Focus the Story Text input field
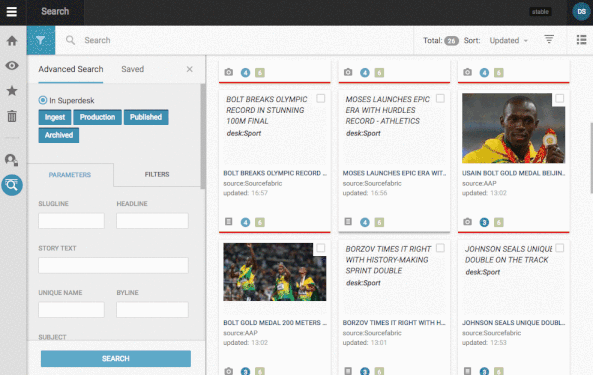Image resolution: width=593 pixels, height=375 pixels. point(113,265)
